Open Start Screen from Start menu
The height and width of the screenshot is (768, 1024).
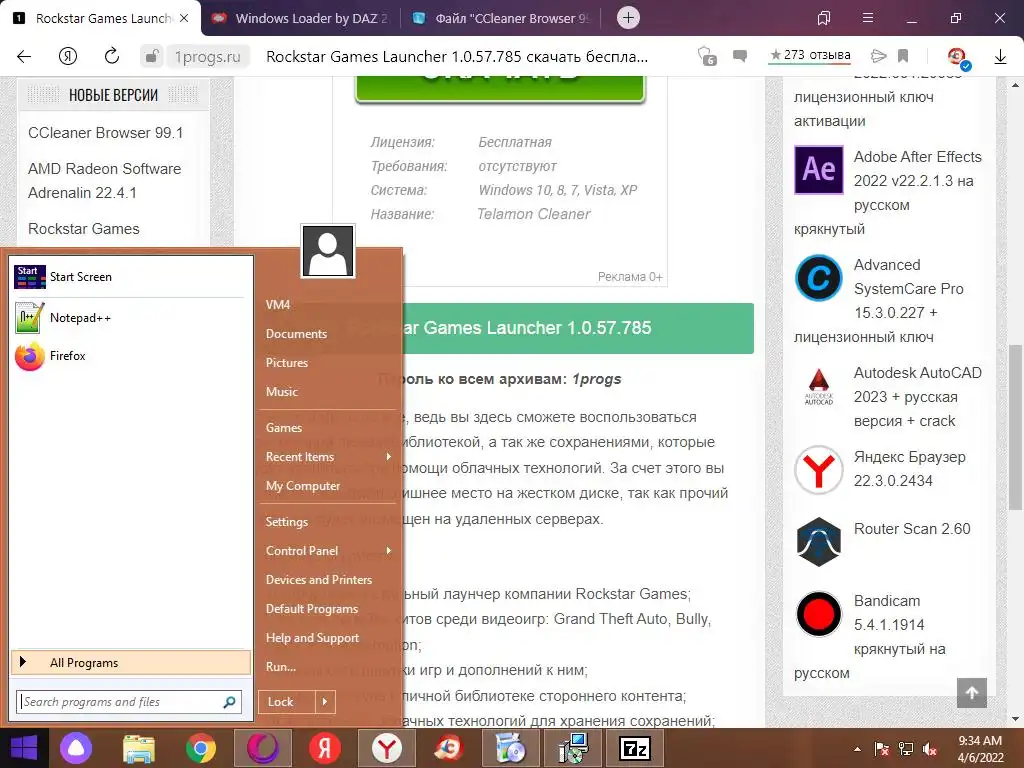131,277
